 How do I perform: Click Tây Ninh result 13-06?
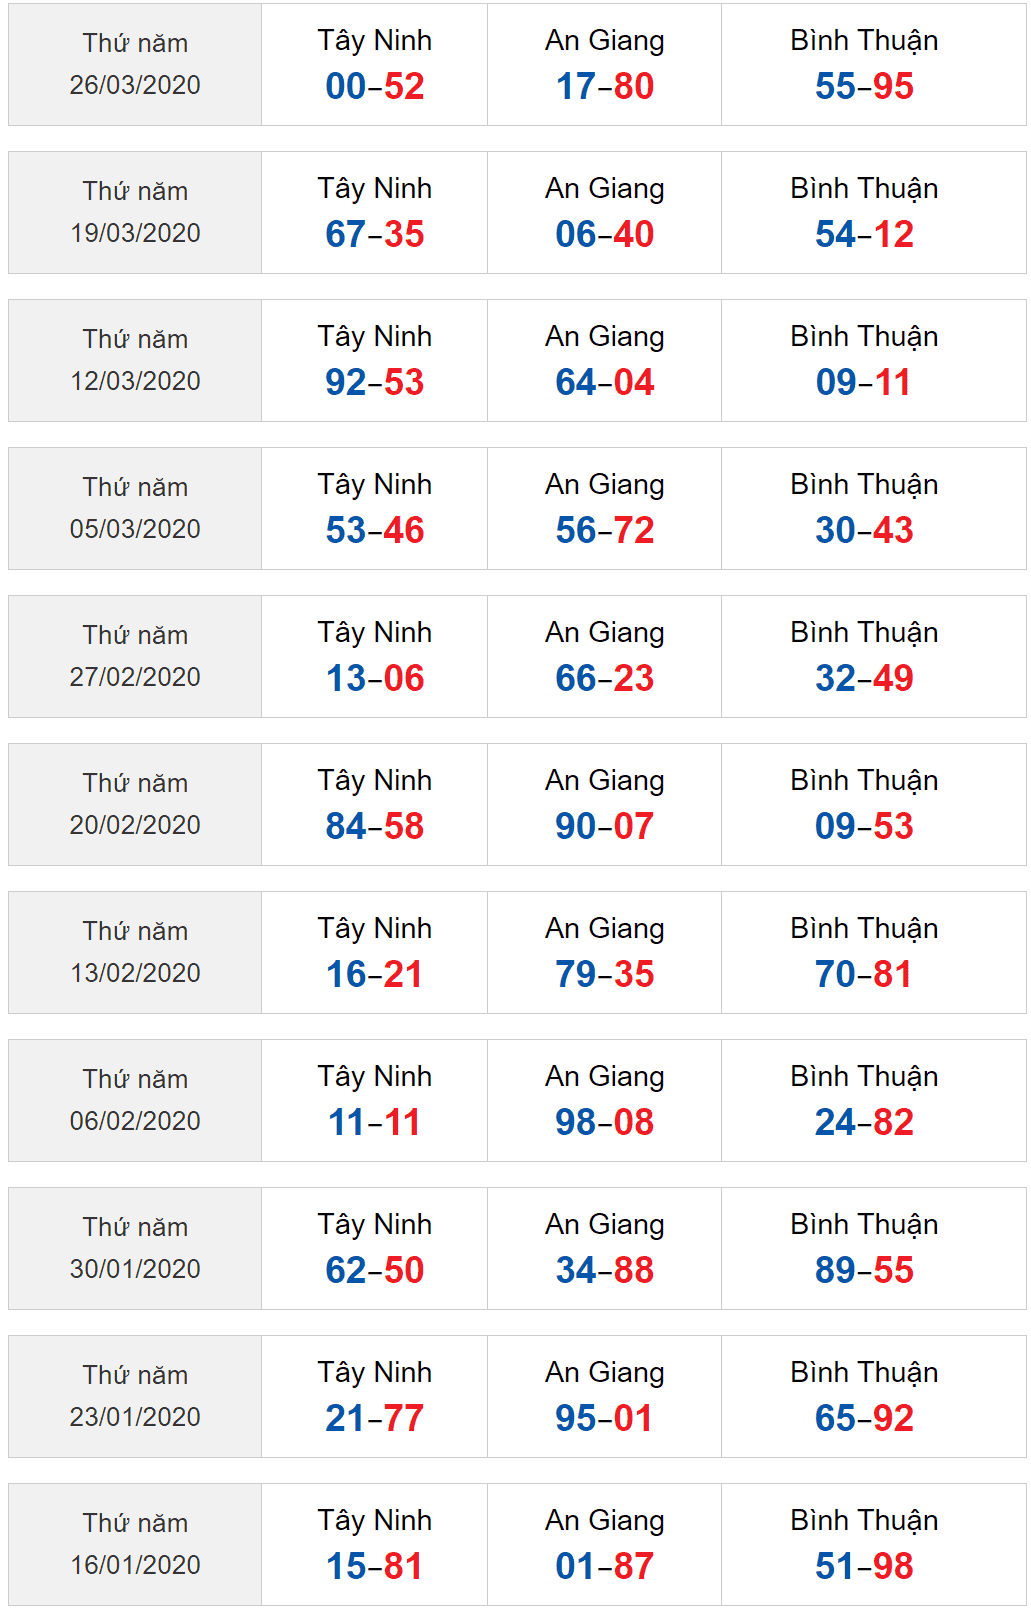tap(374, 678)
